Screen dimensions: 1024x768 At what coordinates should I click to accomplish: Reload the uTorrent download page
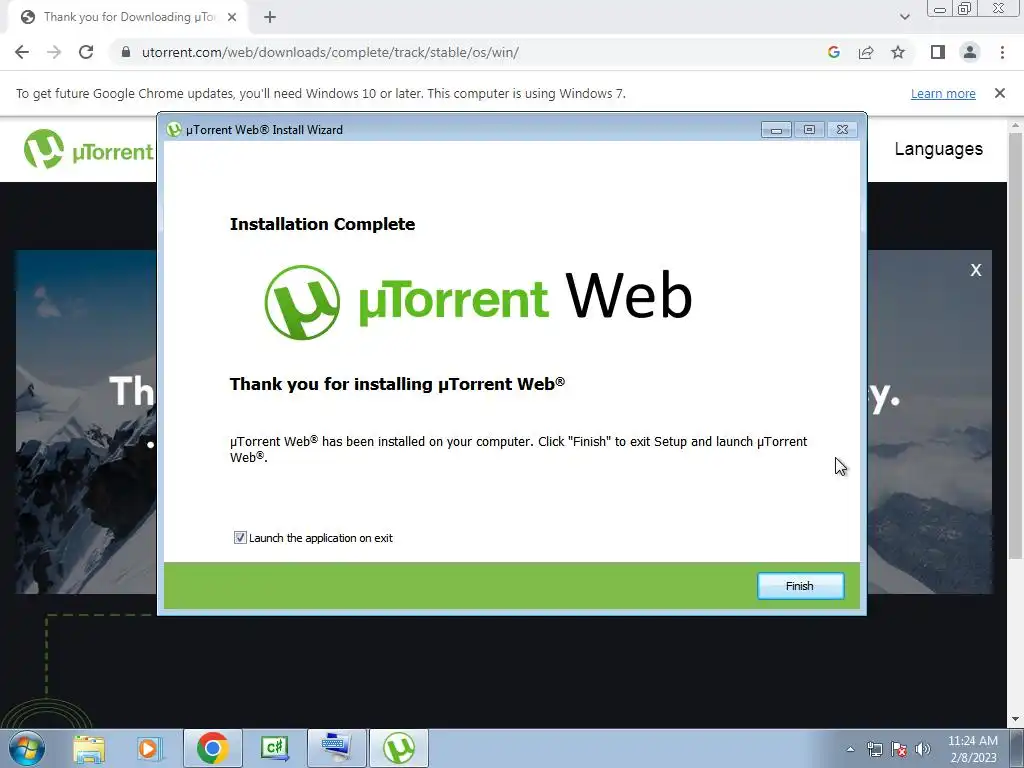coord(86,52)
